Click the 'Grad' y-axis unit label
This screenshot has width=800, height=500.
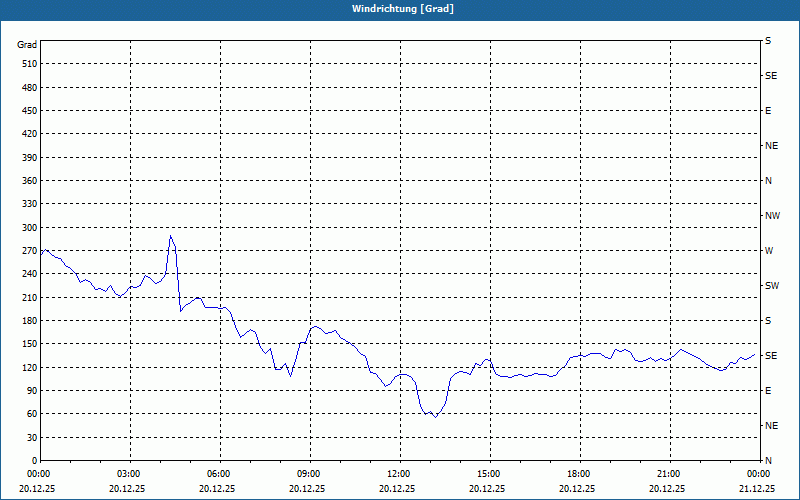(x=27, y=45)
